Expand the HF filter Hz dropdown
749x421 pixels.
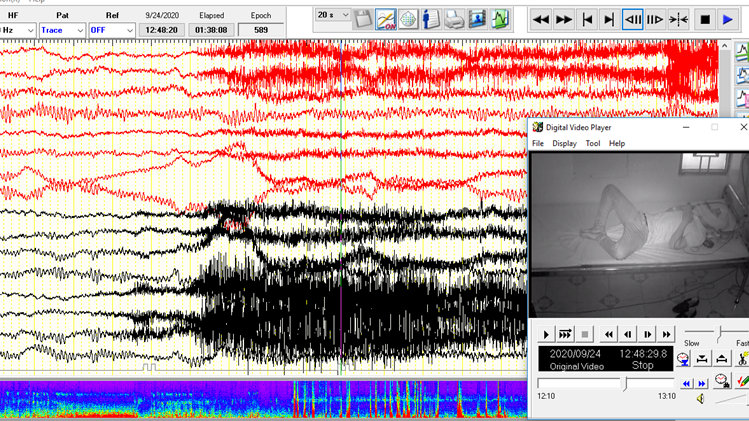pyautogui.click(x=18, y=30)
